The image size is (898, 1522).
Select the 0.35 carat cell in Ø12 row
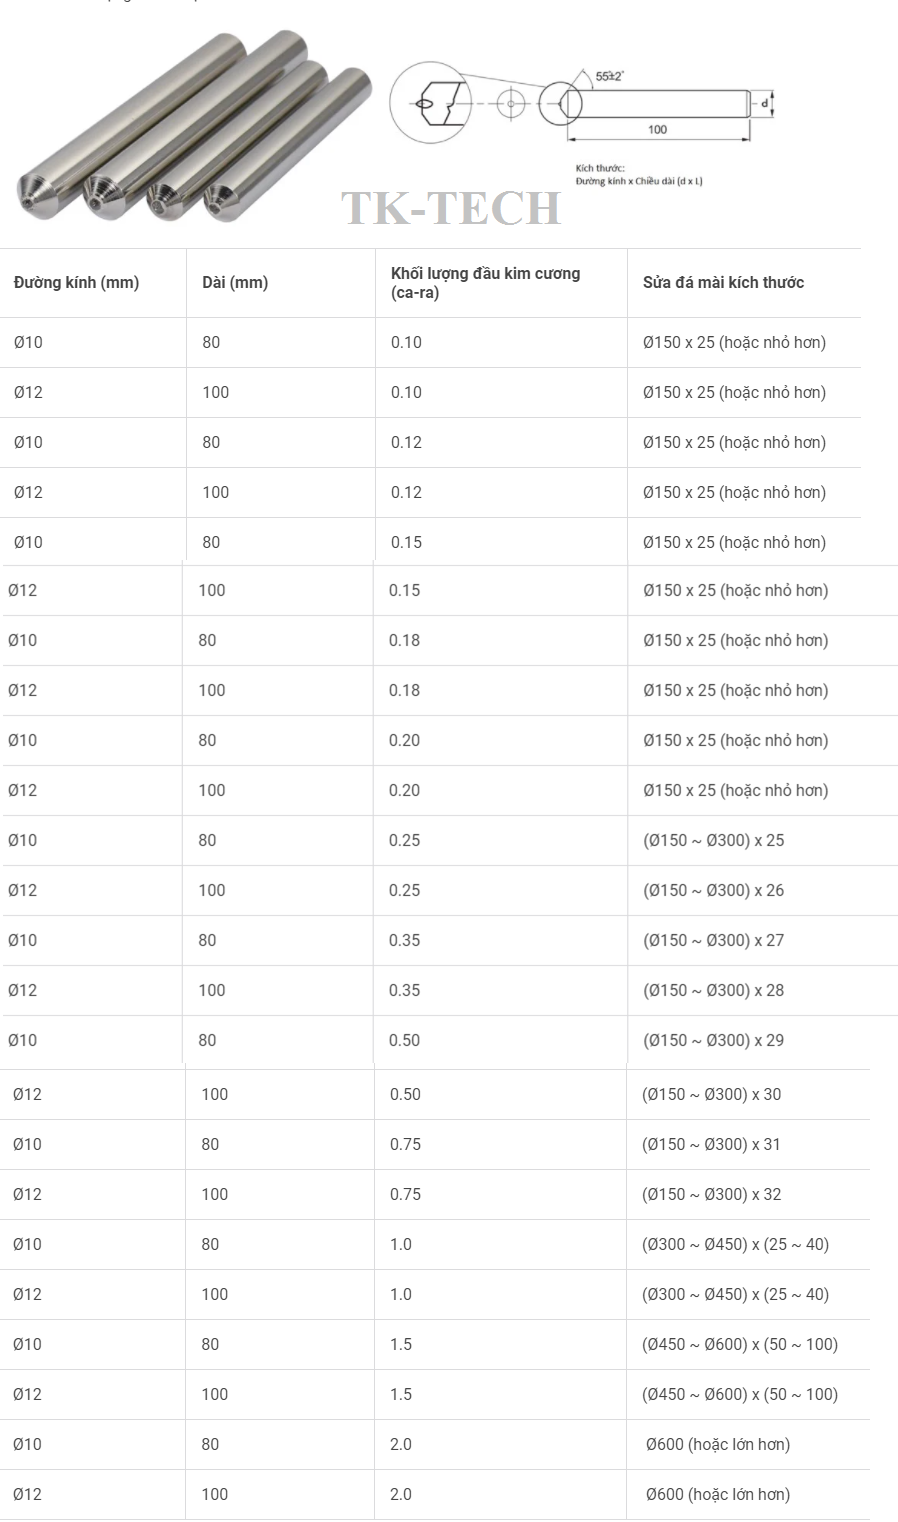tap(404, 990)
